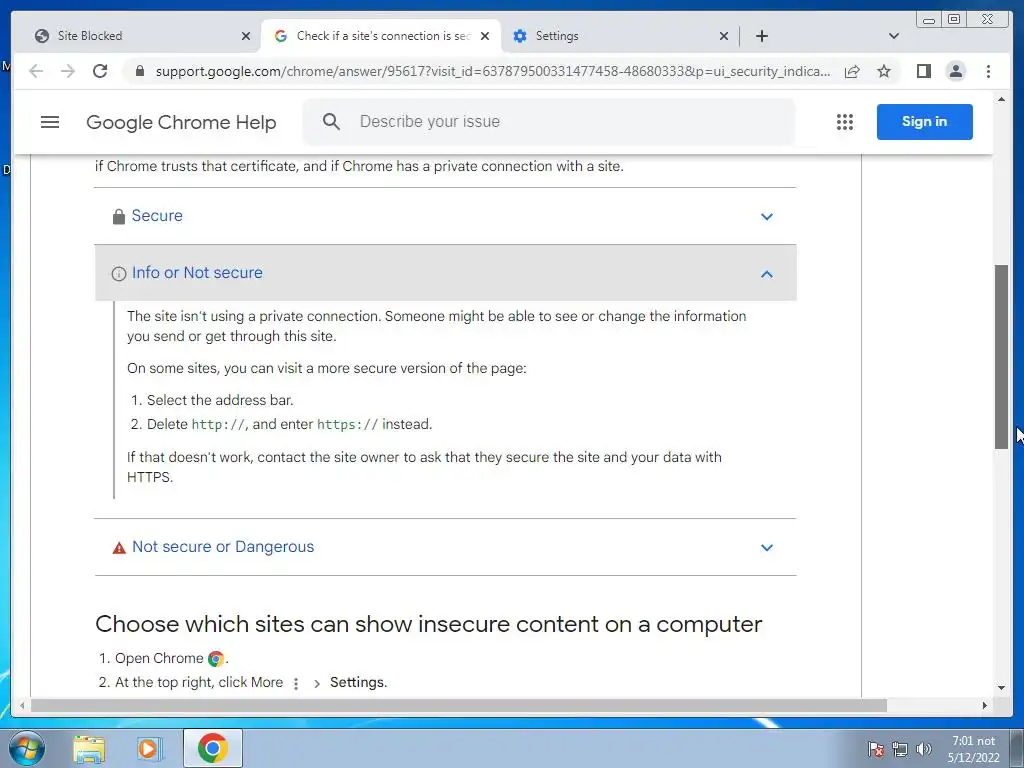Image resolution: width=1024 pixels, height=768 pixels.
Task: Switch to the Settings tab
Action: (618, 36)
